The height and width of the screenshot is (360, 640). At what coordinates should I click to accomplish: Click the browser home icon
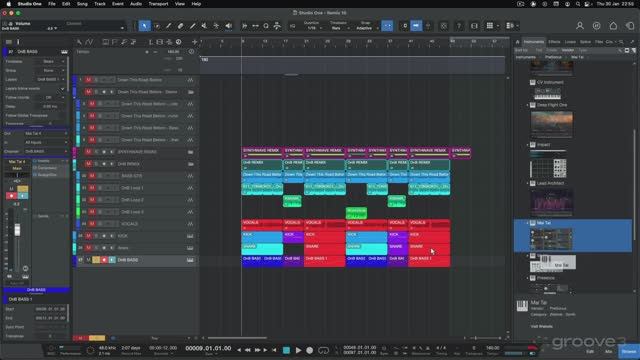[518, 42]
